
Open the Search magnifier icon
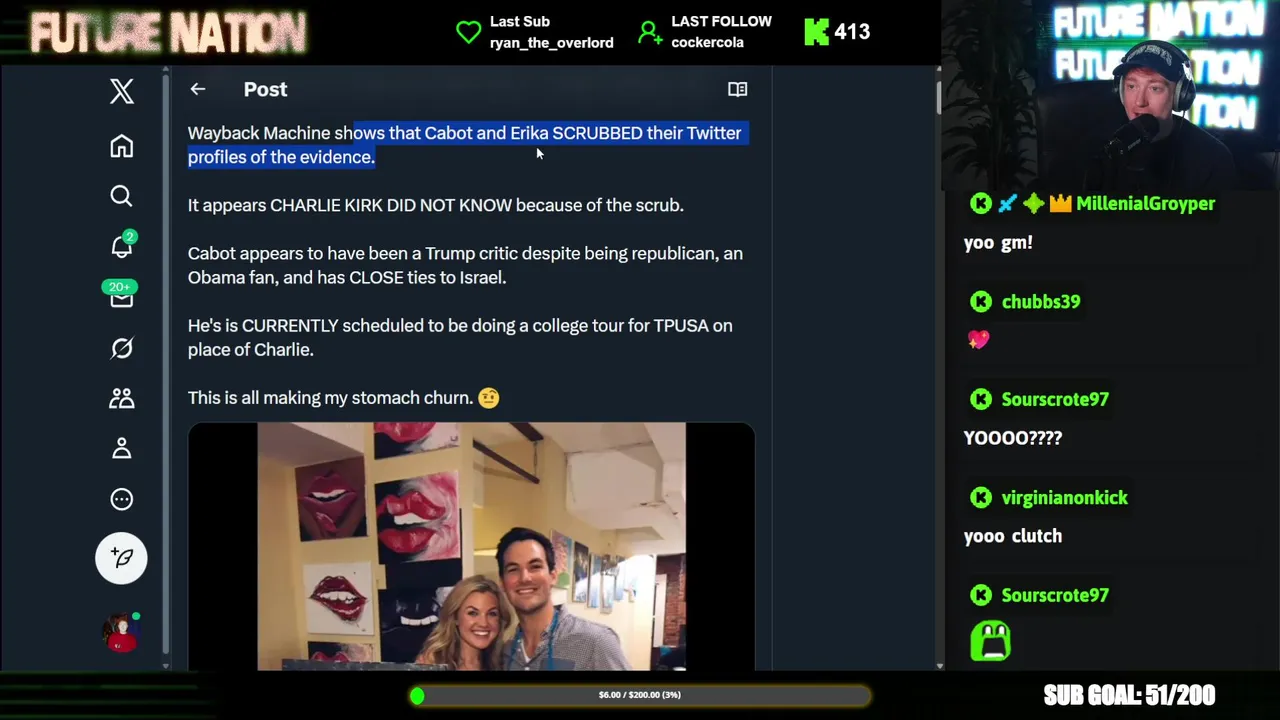[122, 196]
